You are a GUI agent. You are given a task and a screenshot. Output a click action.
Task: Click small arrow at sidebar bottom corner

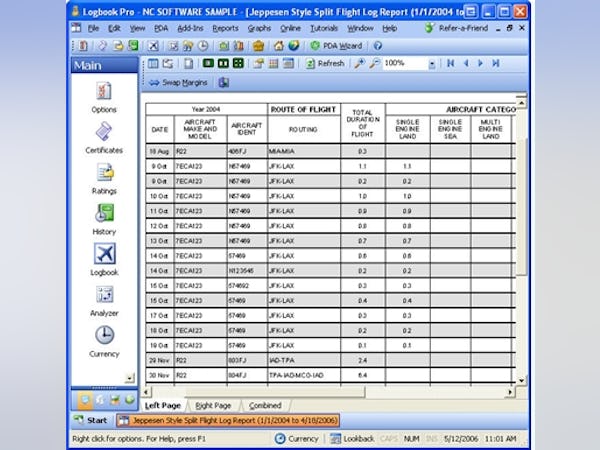tap(130, 378)
